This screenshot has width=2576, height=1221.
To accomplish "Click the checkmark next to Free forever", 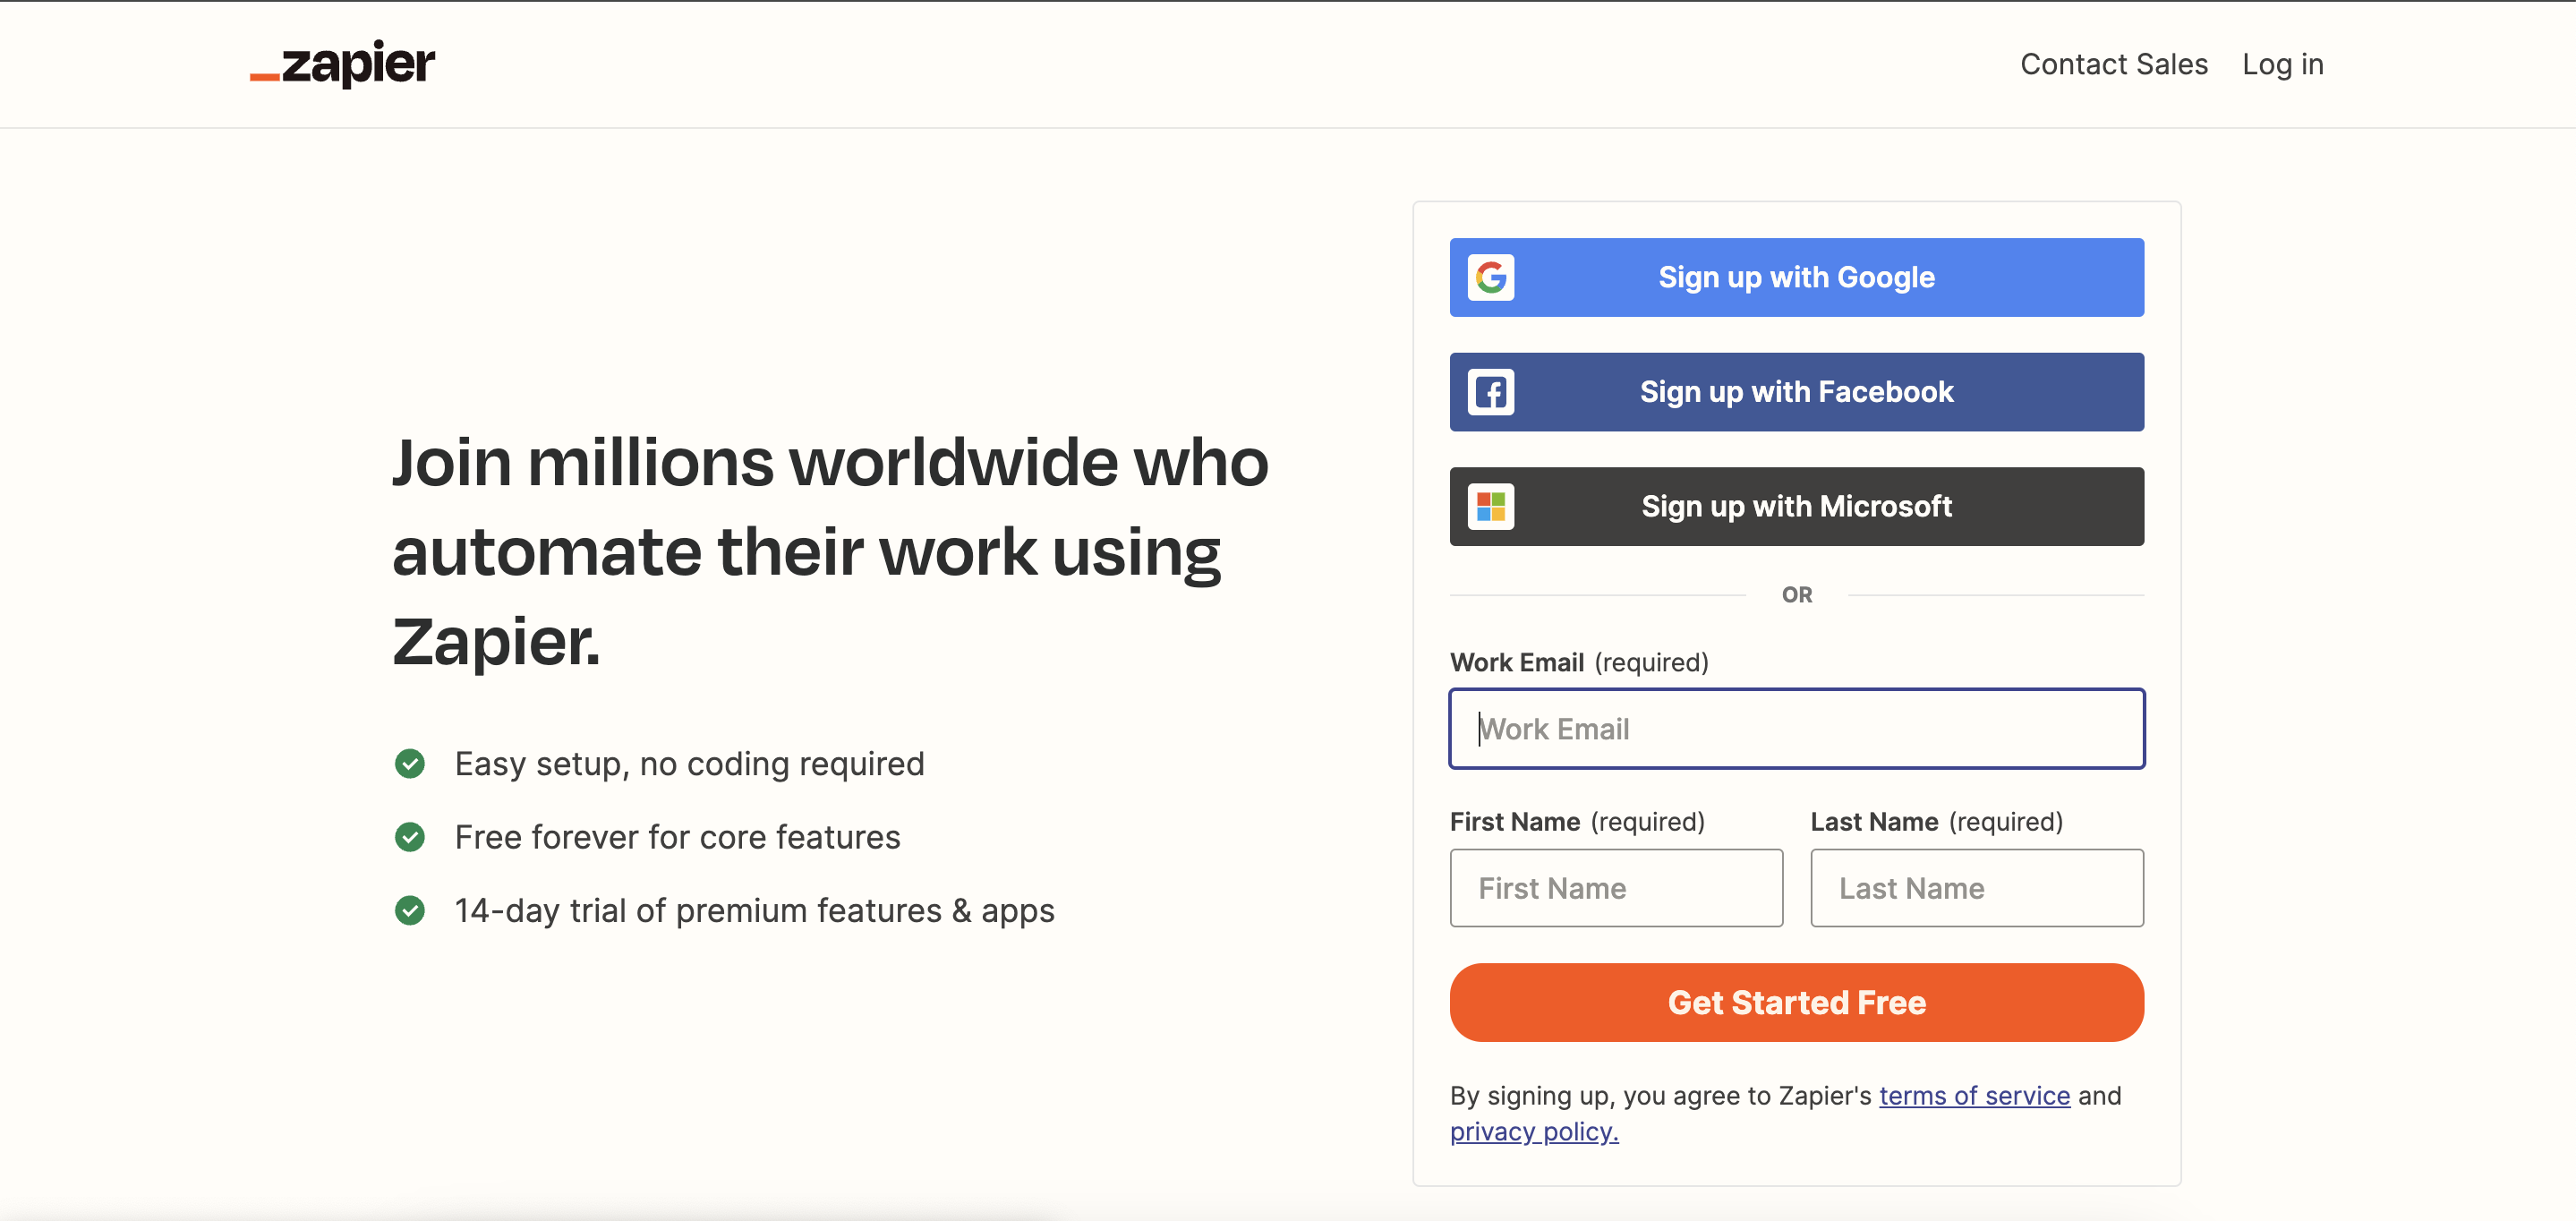I will click(410, 837).
